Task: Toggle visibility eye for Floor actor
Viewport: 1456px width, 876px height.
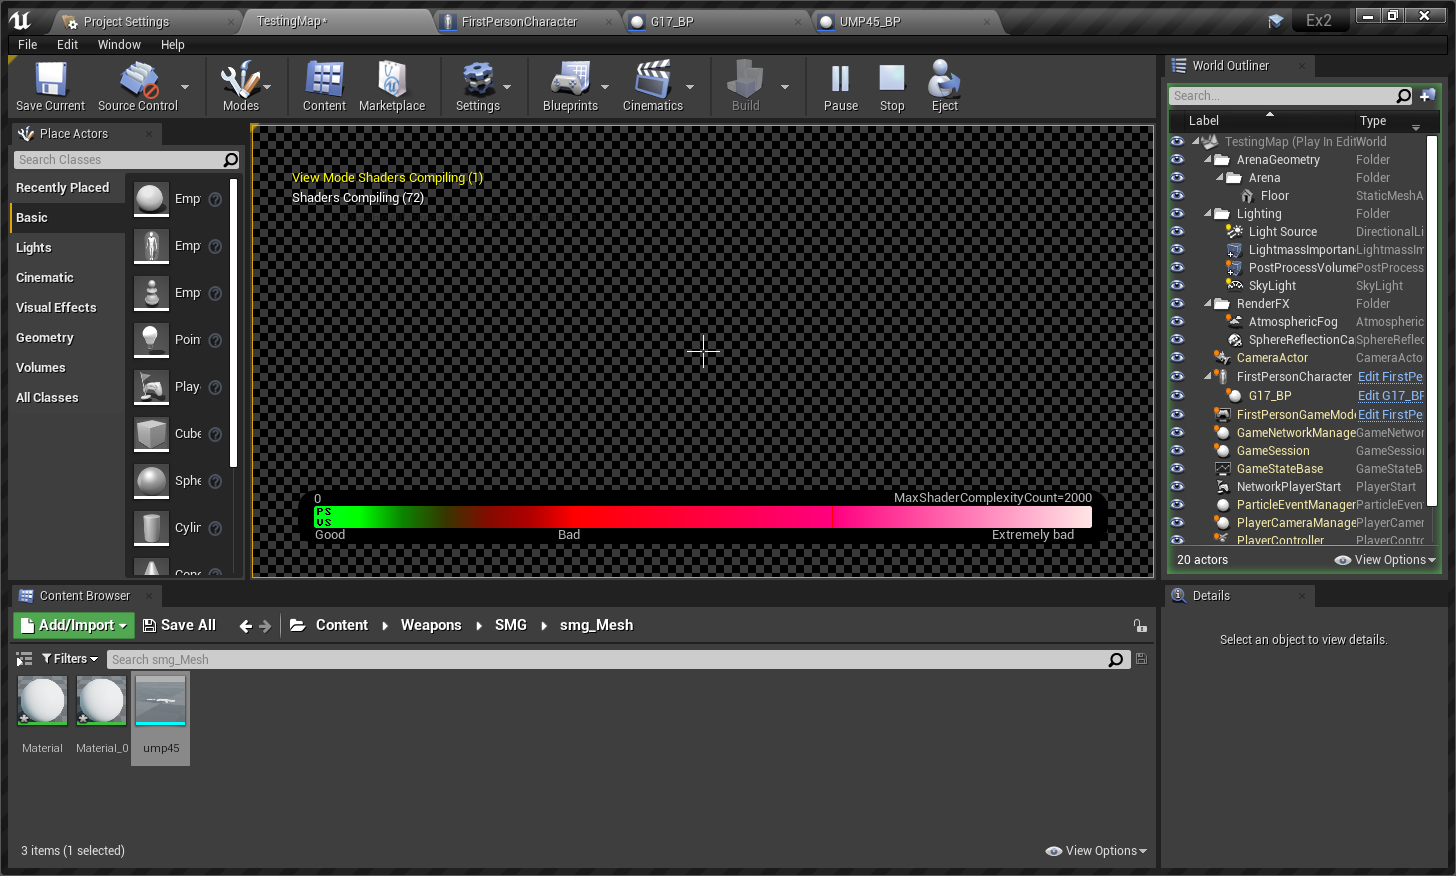Action: click(1177, 196)
